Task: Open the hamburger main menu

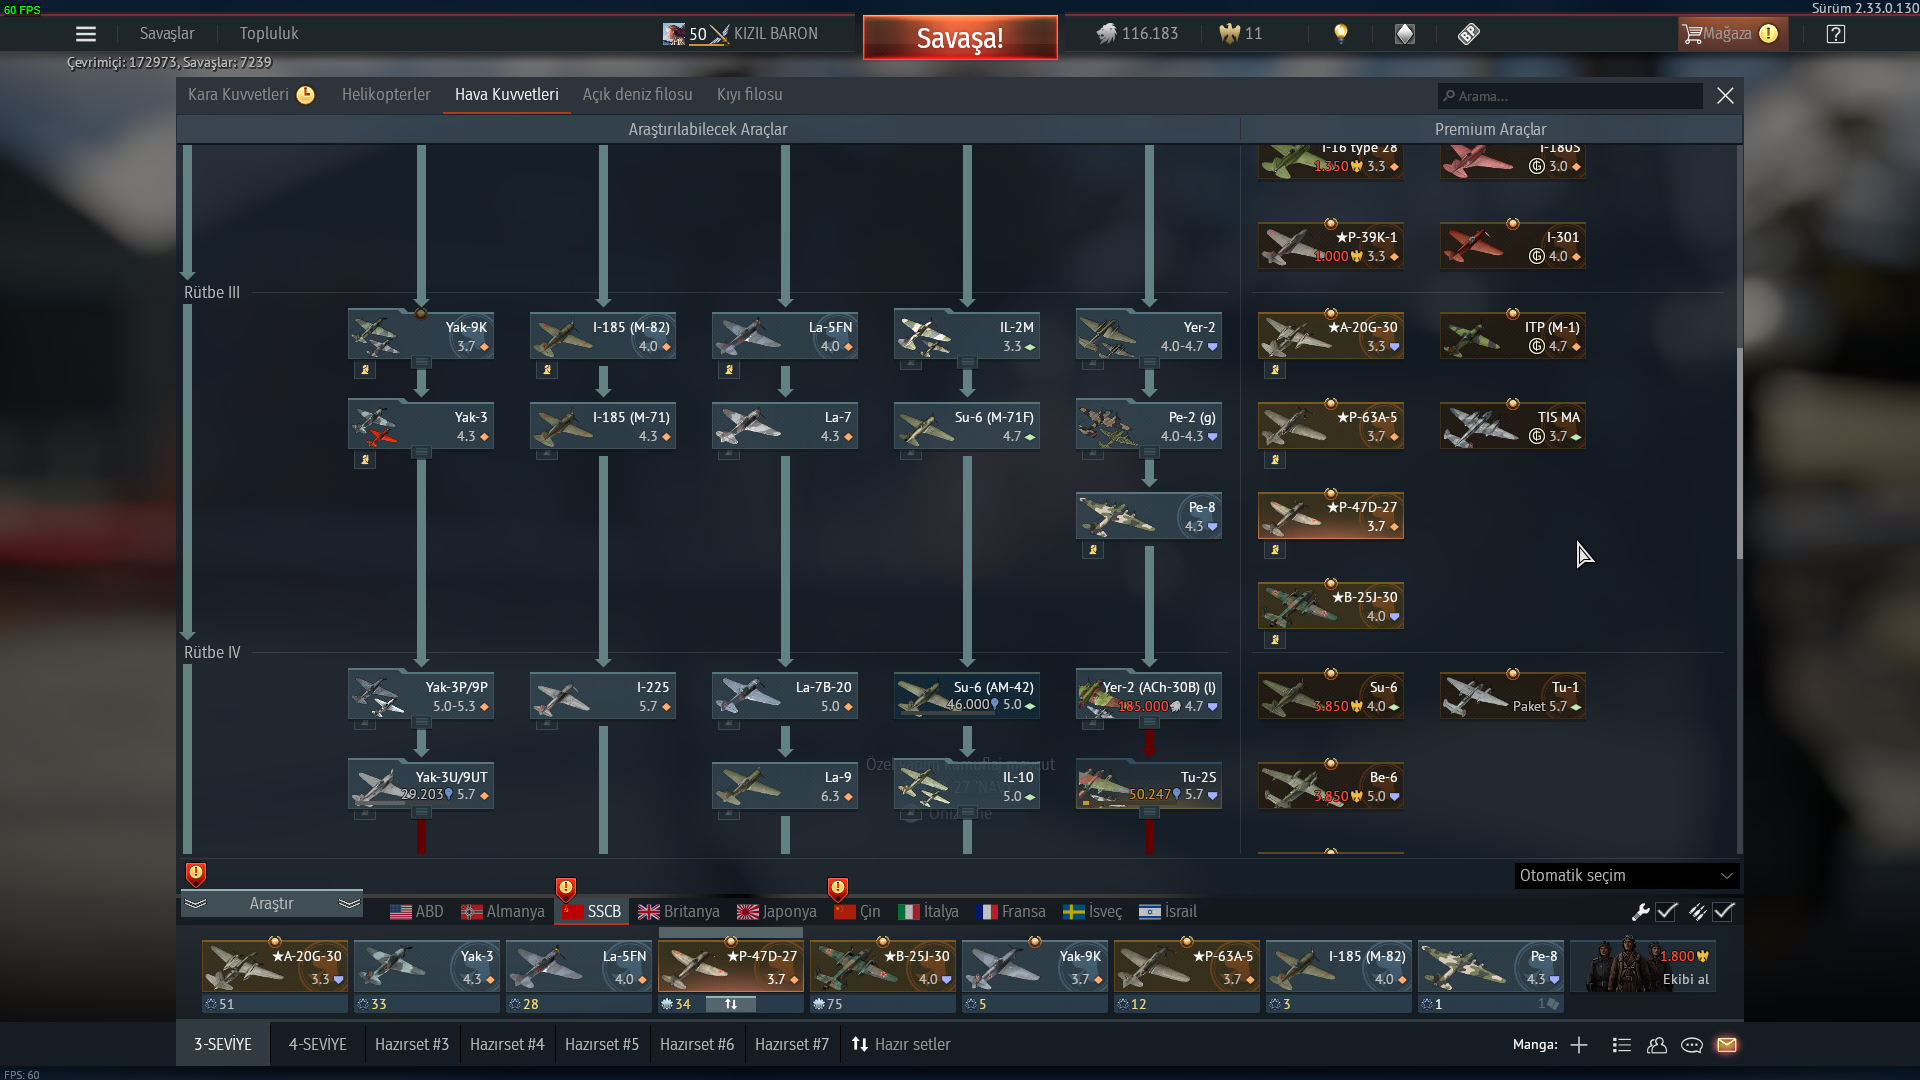Action: point(86,34)
